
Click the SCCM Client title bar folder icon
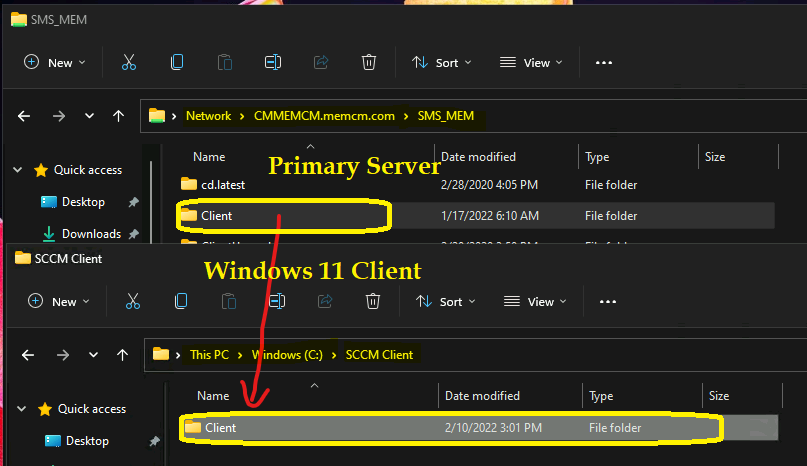[23, 258]
